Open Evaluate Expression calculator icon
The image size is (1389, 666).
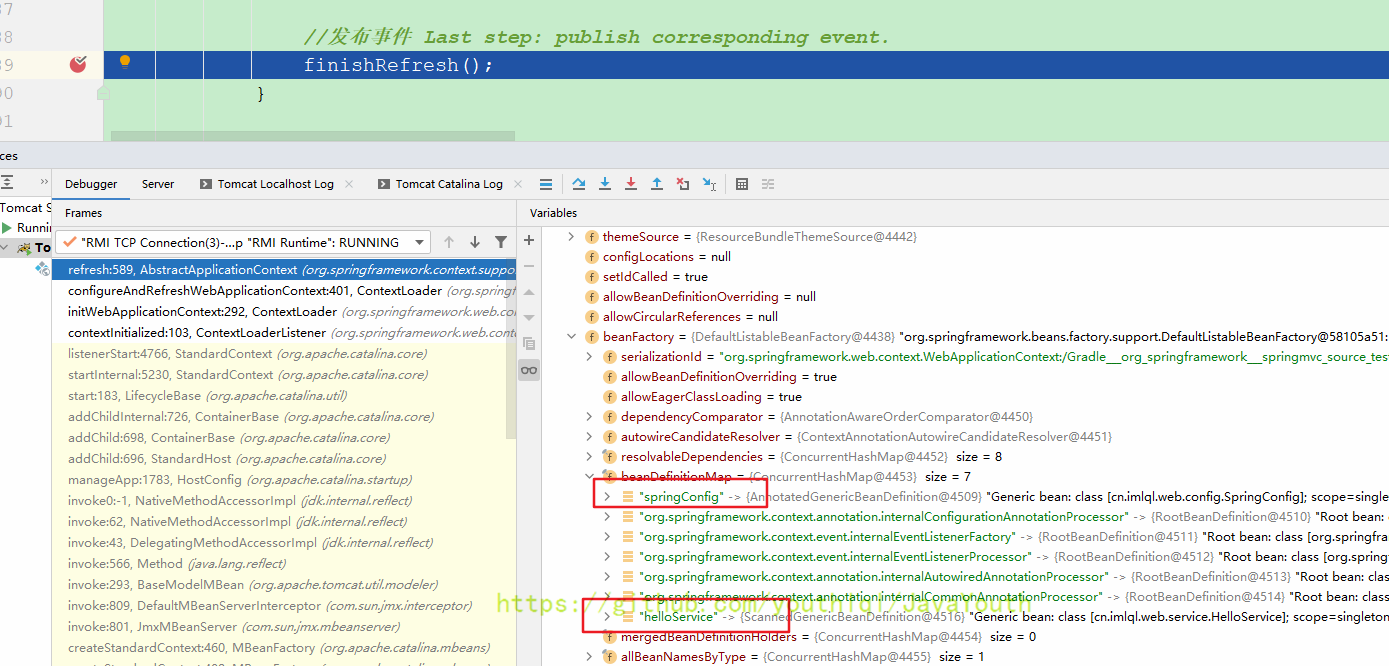pyautogui.click(x=742, y=184)
